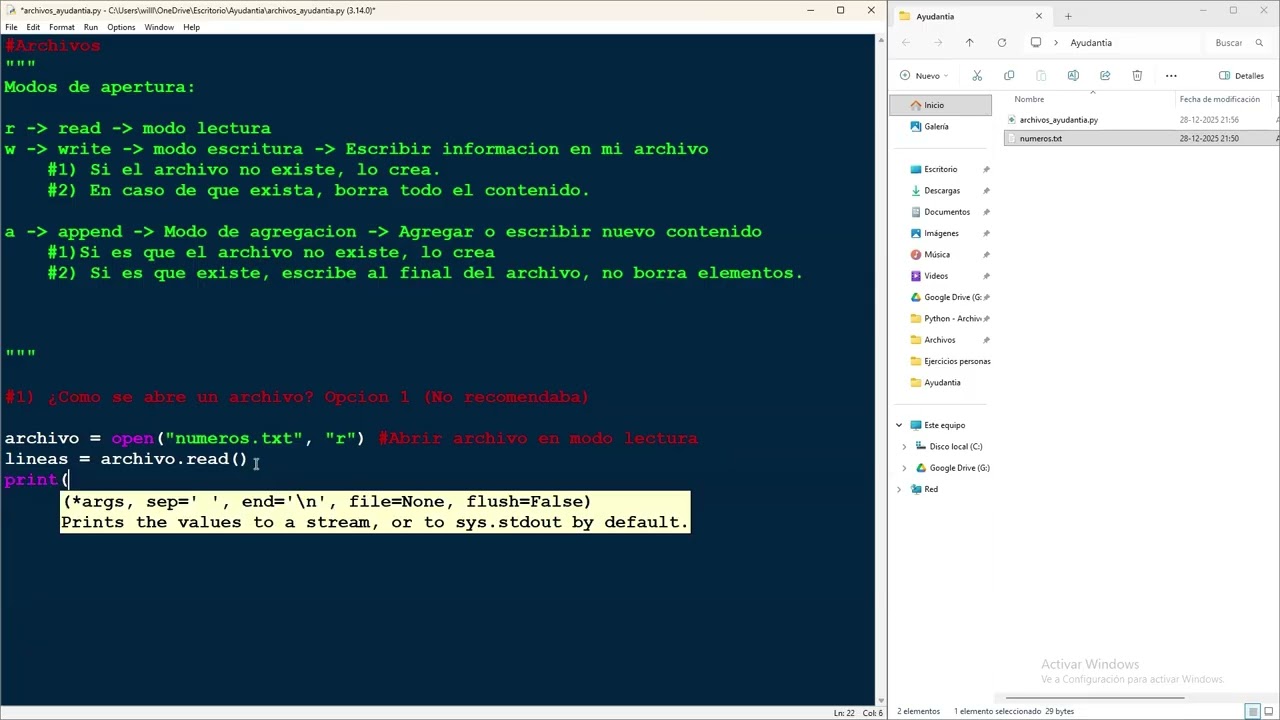Click the Refresh icon in Explorer
This screenshot has width=1280, height=720.
pyautogui.click(x=1001, y=43)
